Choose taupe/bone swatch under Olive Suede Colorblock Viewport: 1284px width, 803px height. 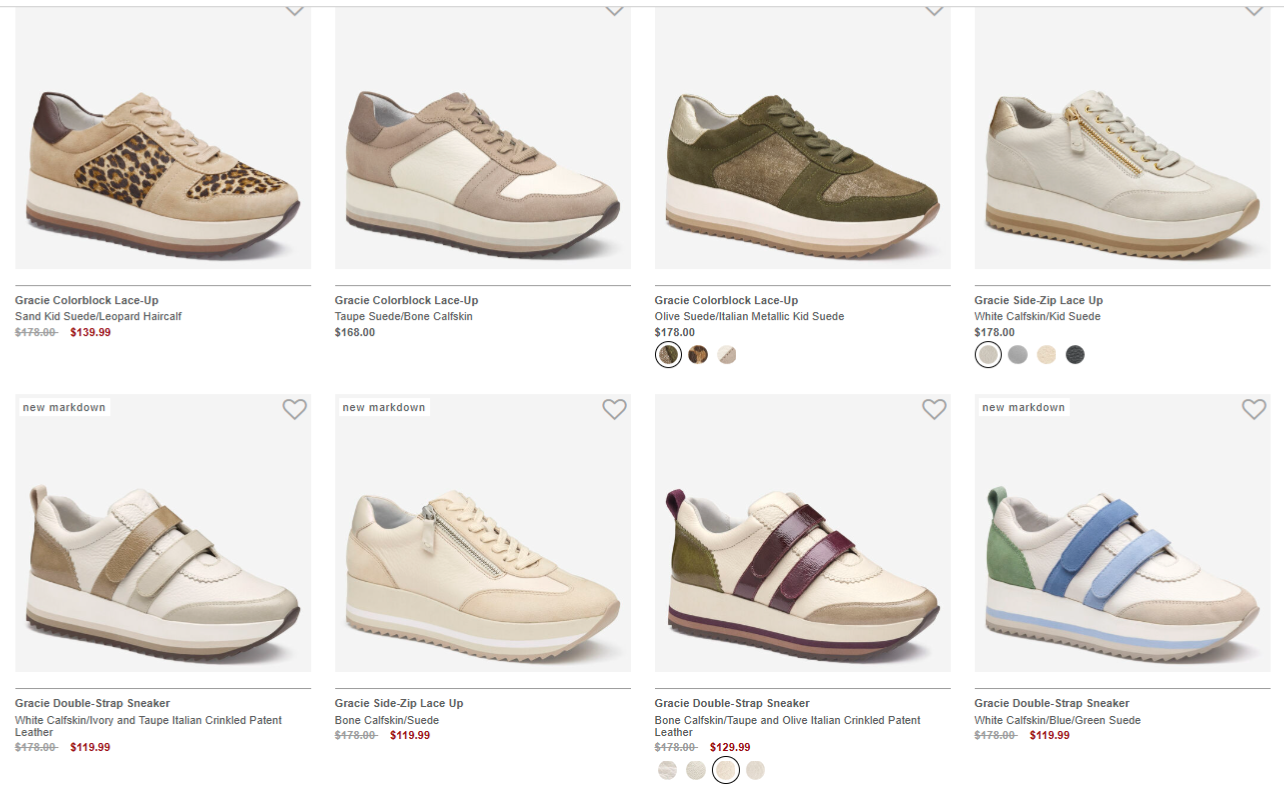(x=727, y=355)
